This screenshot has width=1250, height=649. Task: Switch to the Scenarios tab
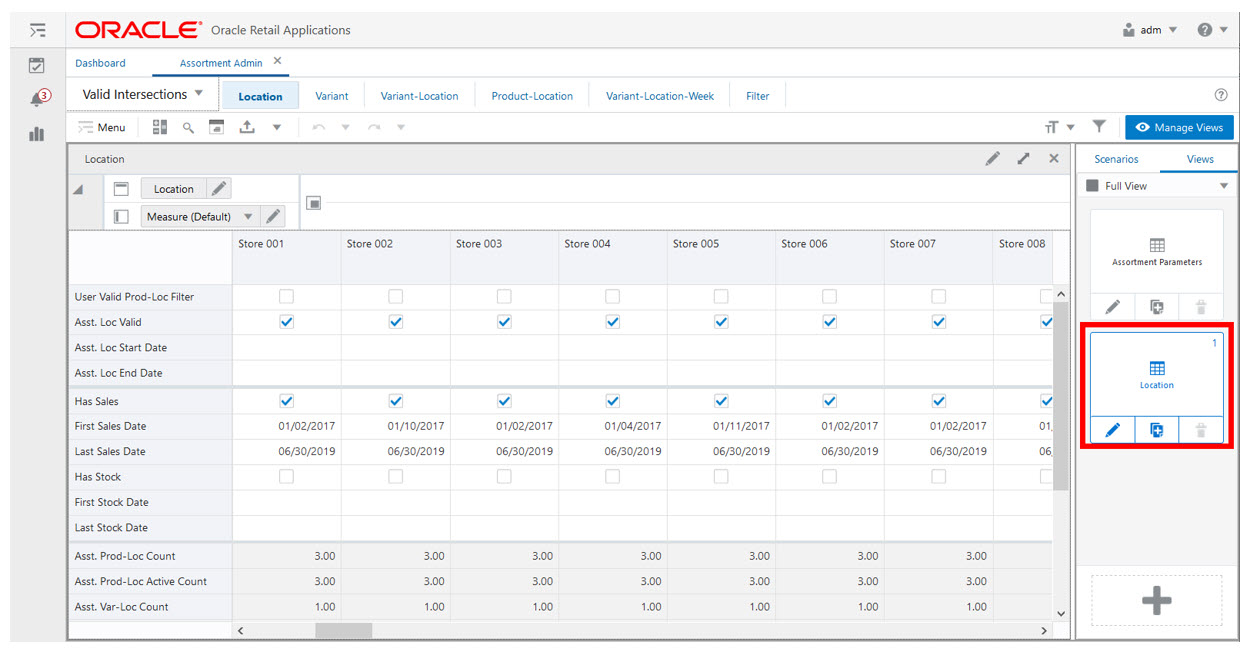1116,159
